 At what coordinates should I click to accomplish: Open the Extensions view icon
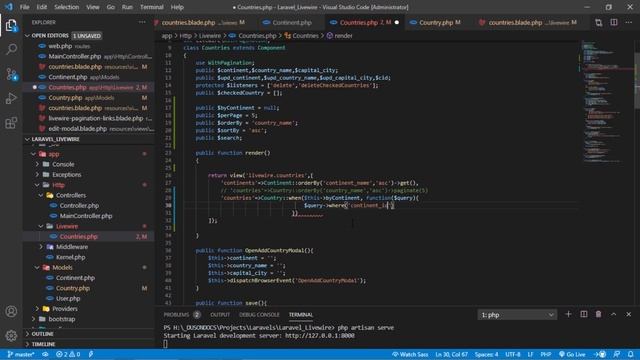tap(11, 123)
